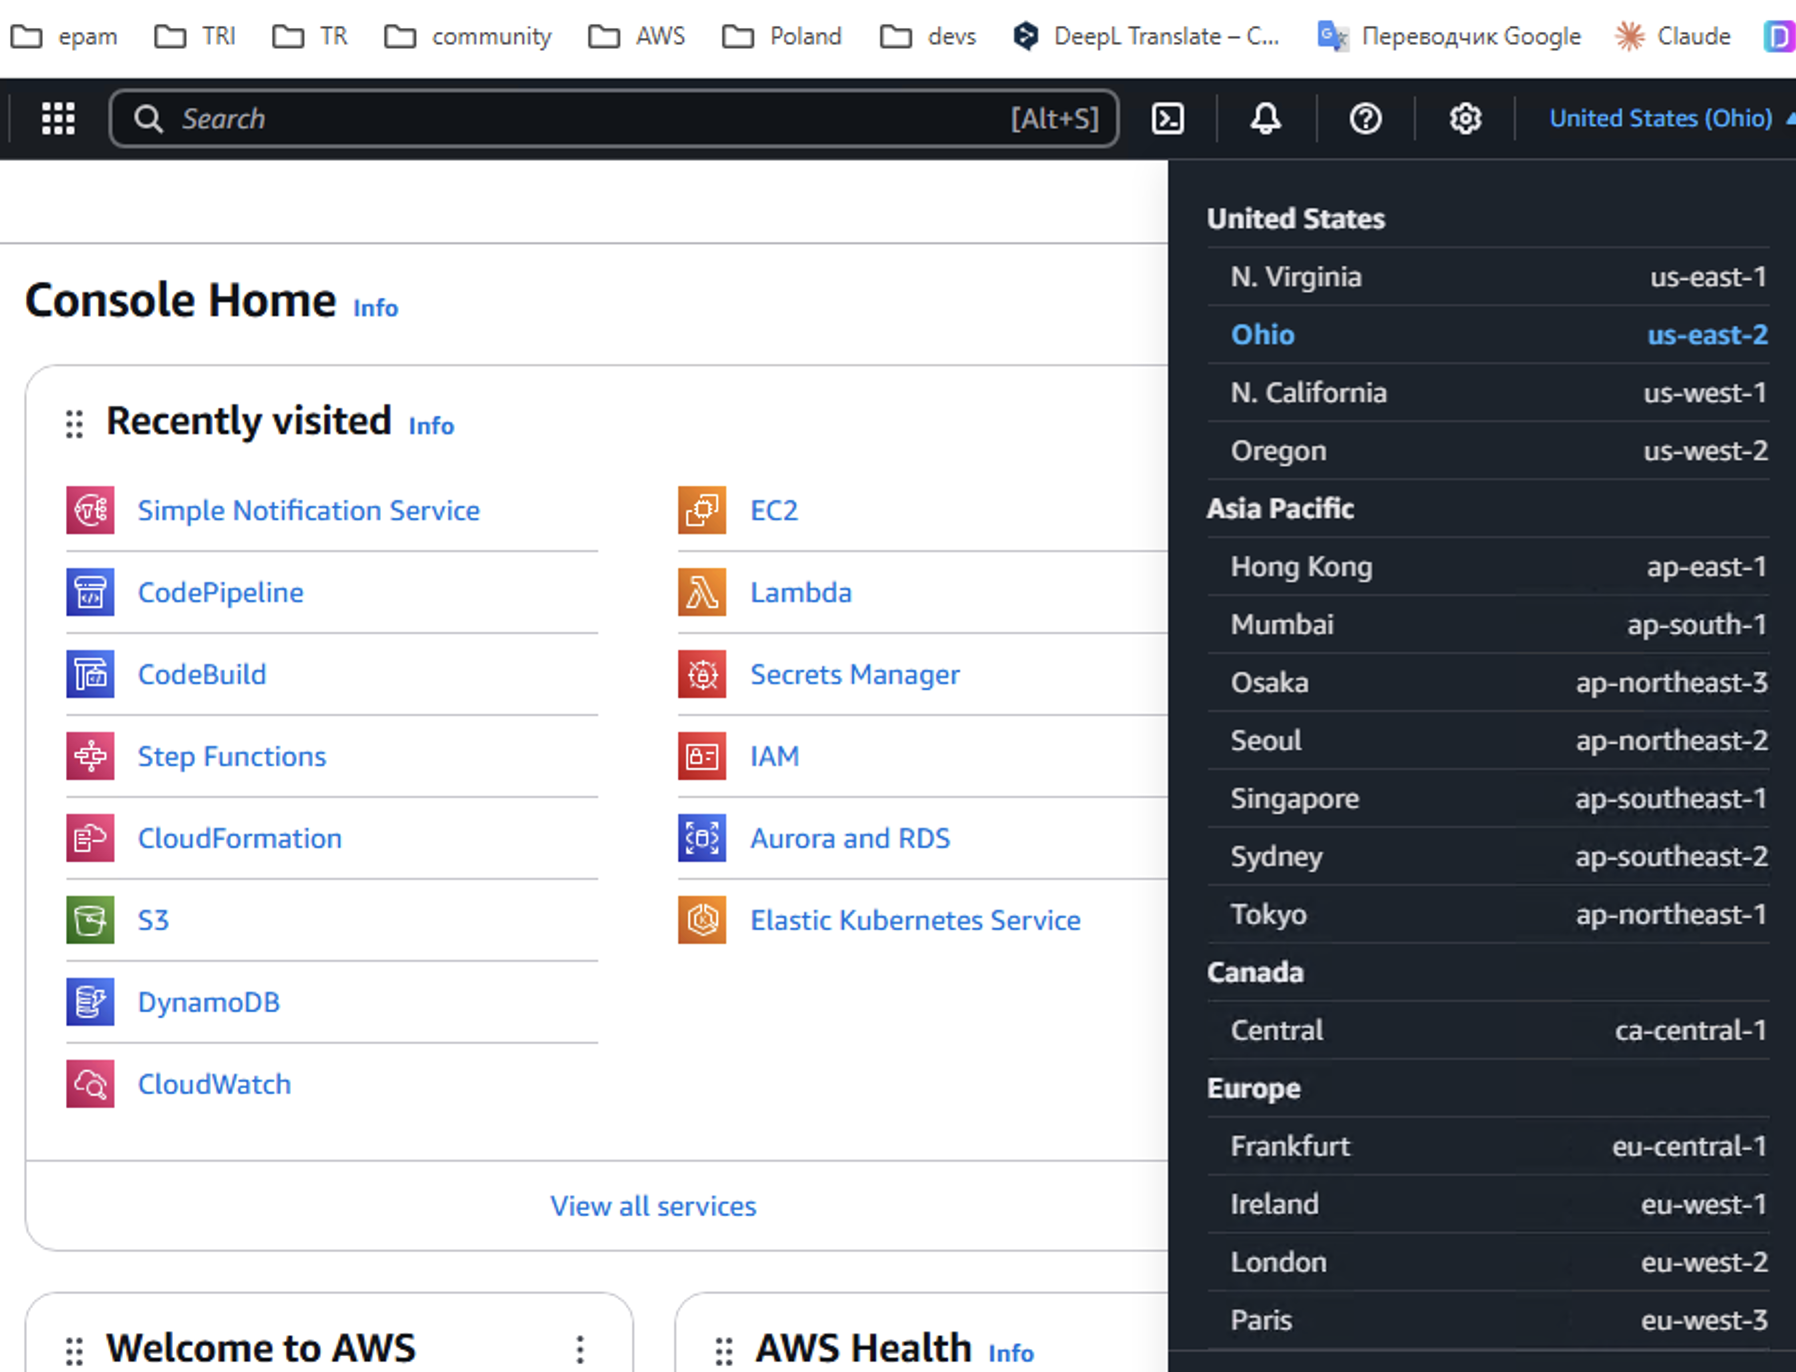
Task: Click the Simple Notification Service icon
Action: coord(90,510)
